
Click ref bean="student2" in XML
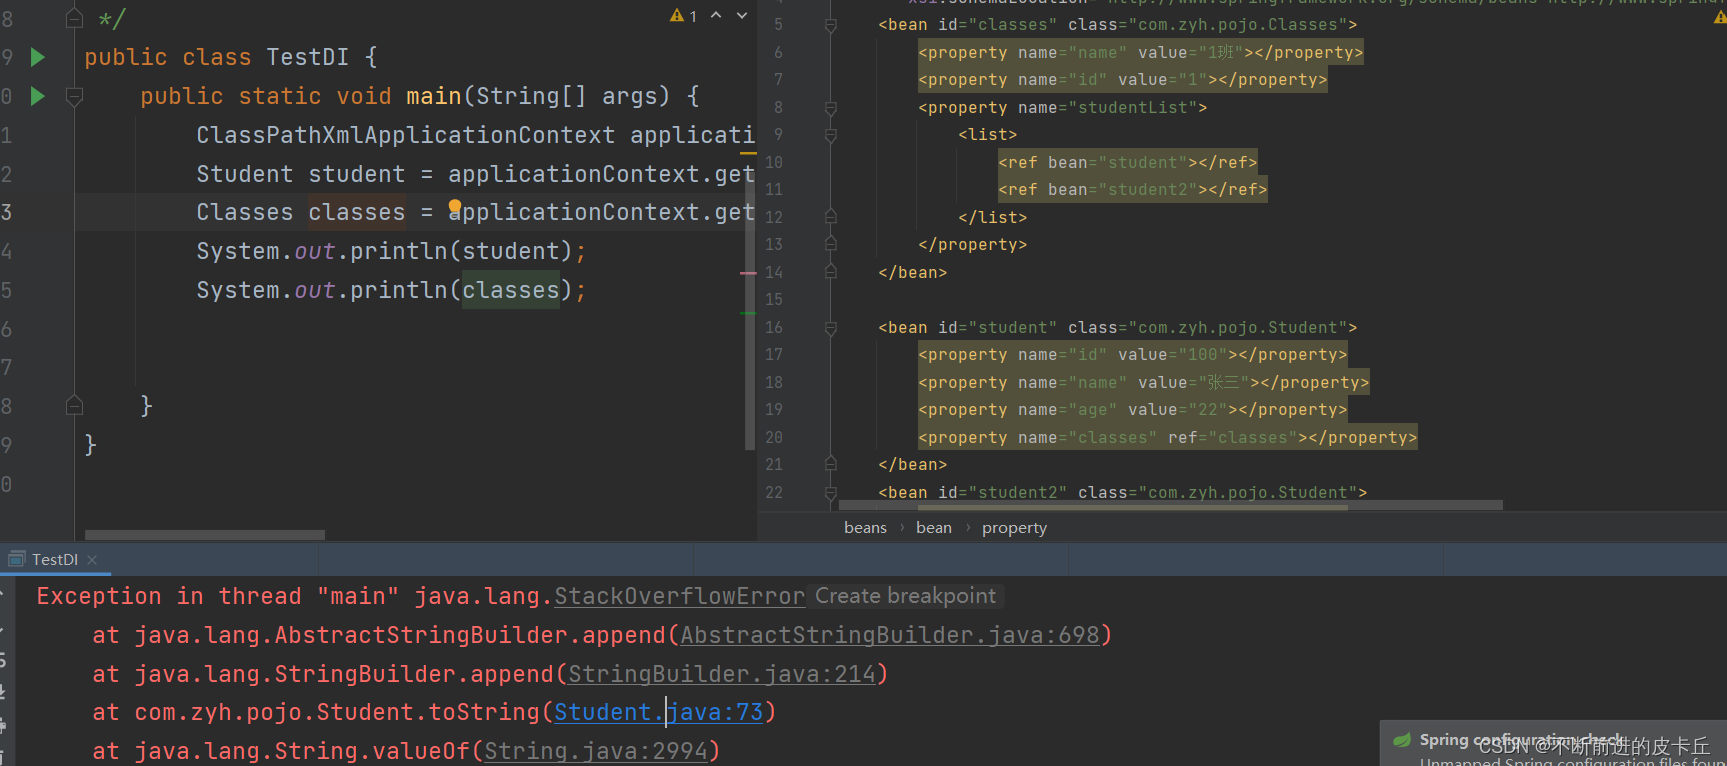pyautogui.click(x=1132, y=189)
